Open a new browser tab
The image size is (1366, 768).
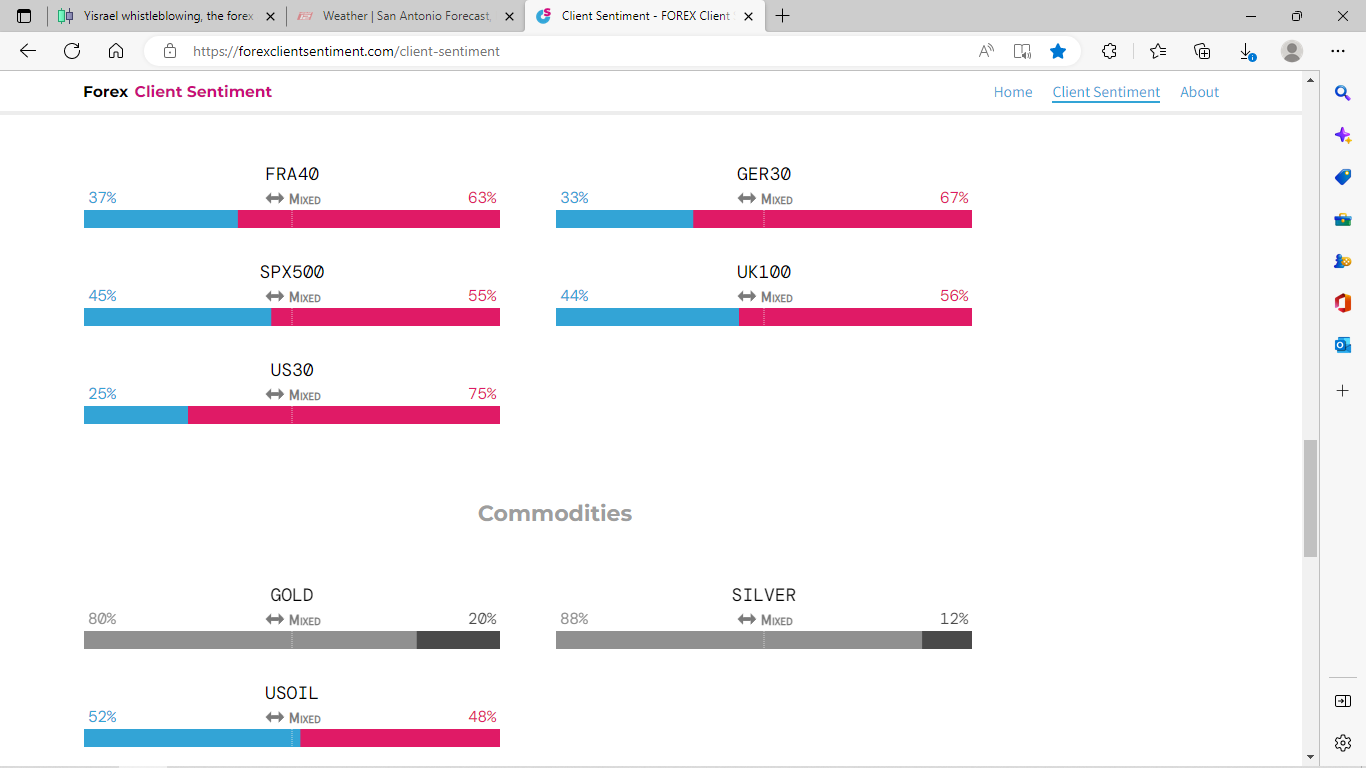(x=782, y=16)
